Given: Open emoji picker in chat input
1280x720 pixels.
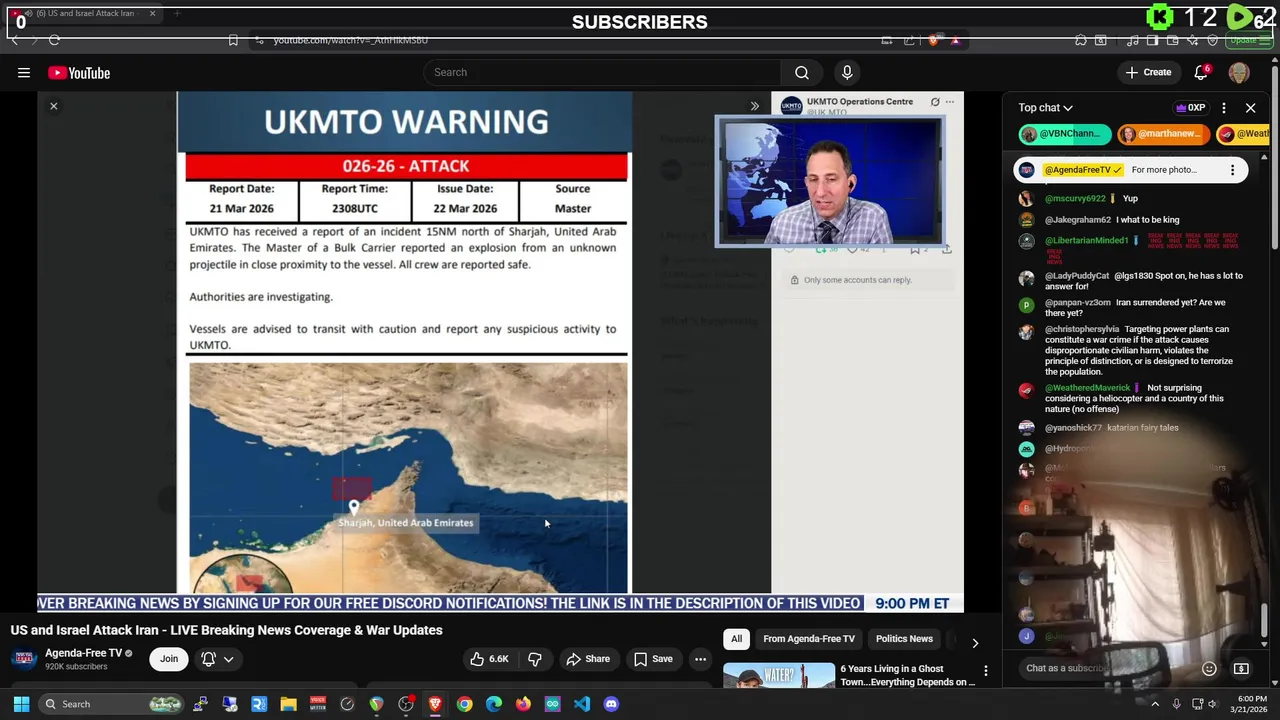Looking at the screenshot, I should (x=1209, y=668).
